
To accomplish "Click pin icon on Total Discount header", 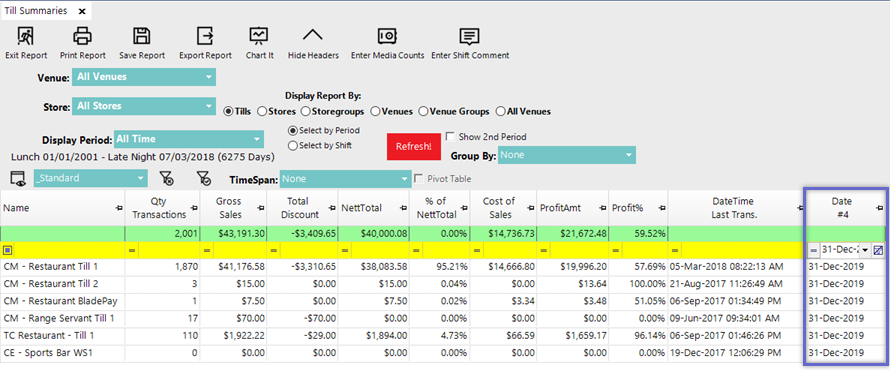I will 332,208.
